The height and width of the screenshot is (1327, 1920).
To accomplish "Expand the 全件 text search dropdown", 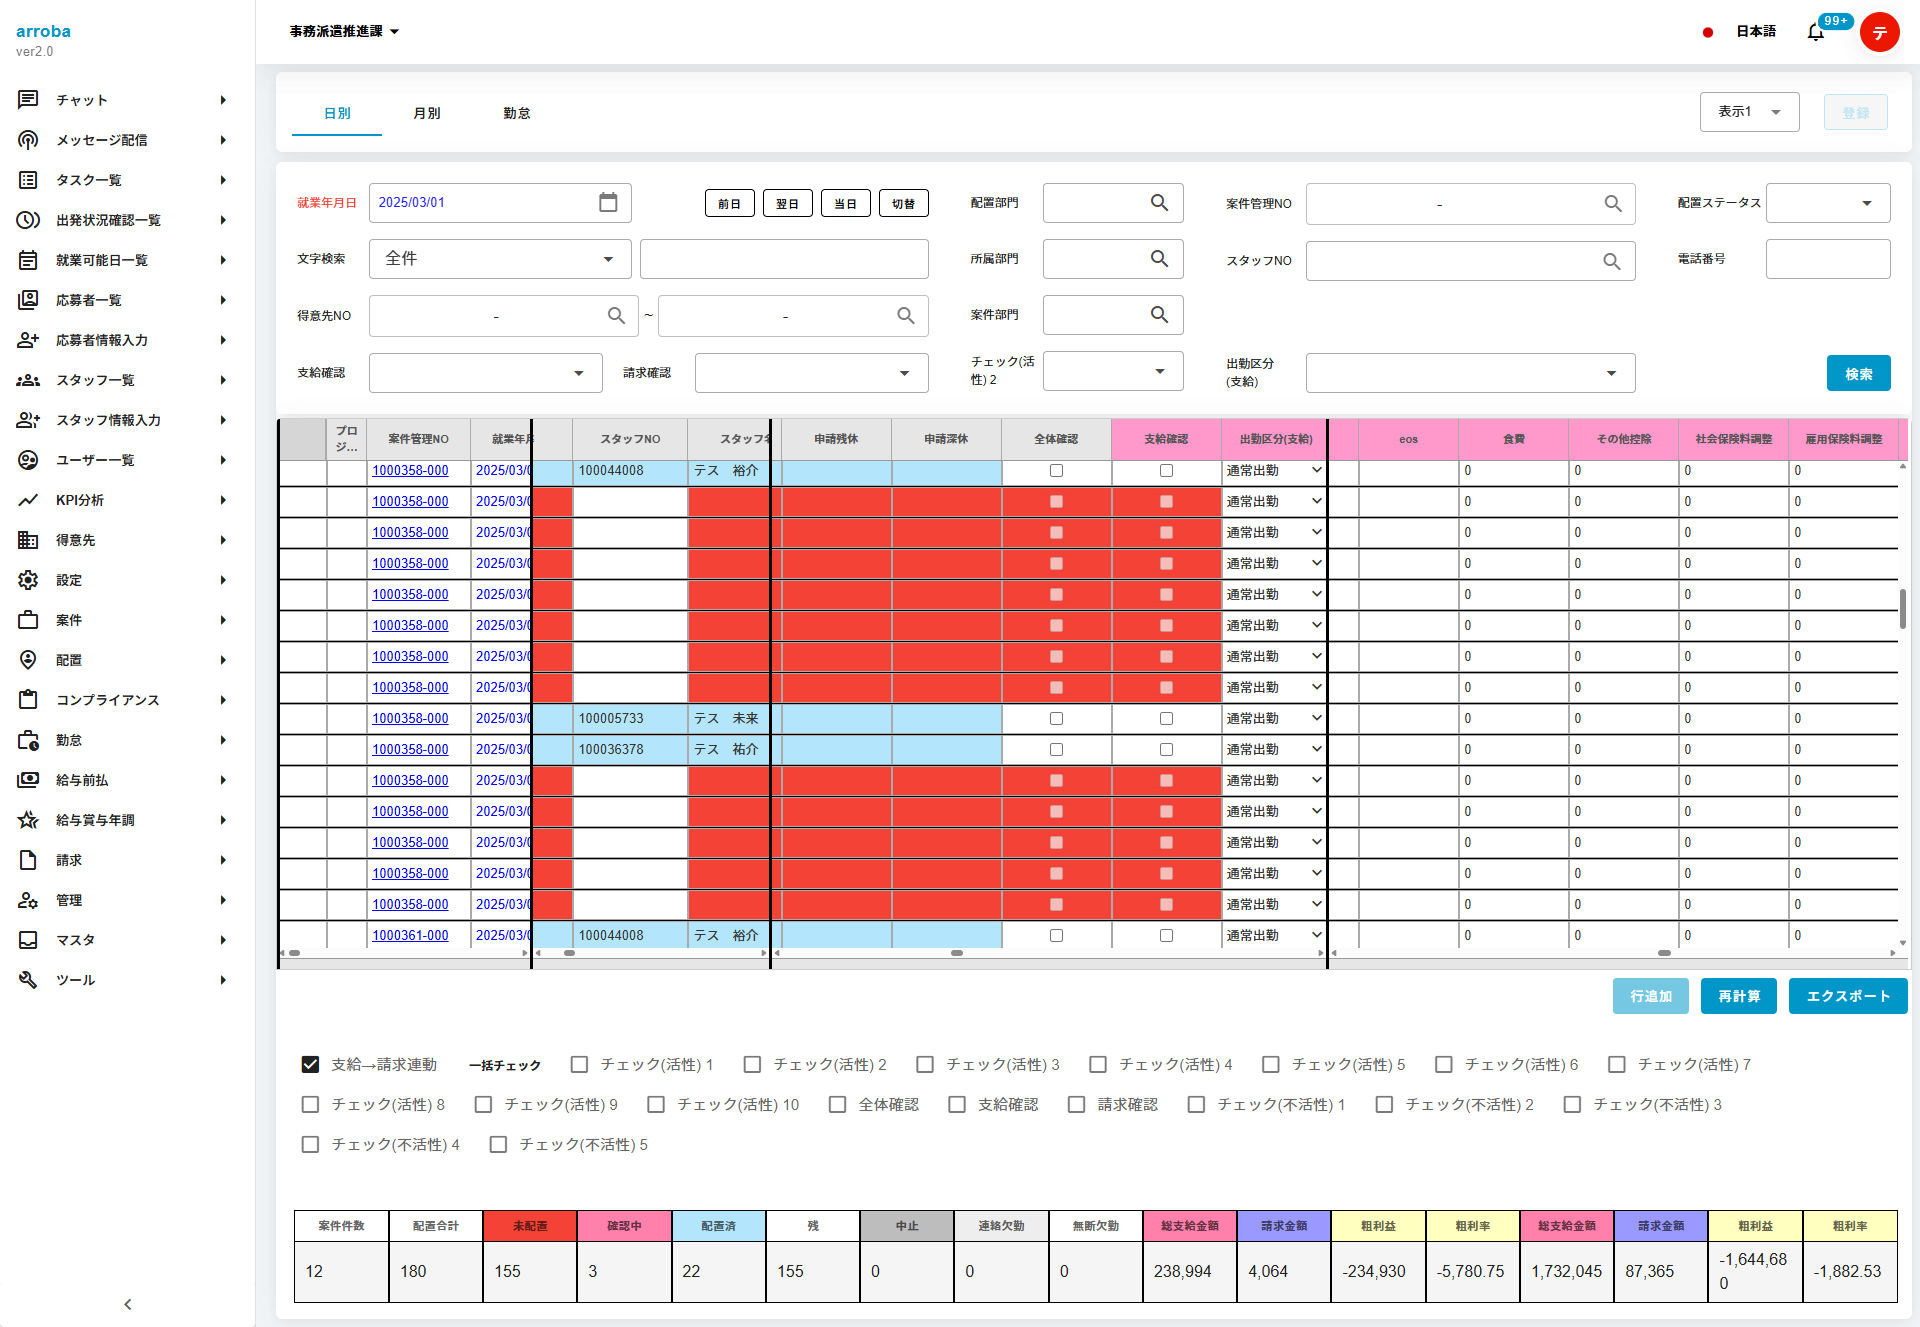I will pos(500,259).
